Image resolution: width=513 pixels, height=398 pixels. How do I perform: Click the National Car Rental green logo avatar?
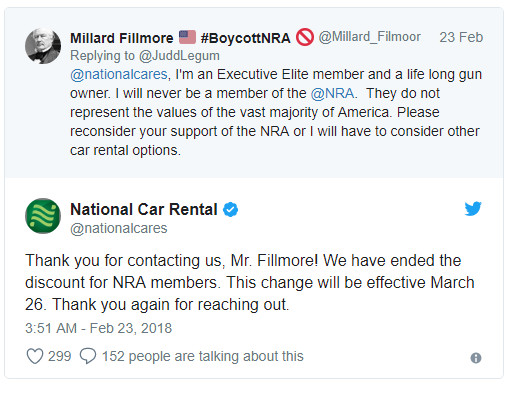click(43, 216)
